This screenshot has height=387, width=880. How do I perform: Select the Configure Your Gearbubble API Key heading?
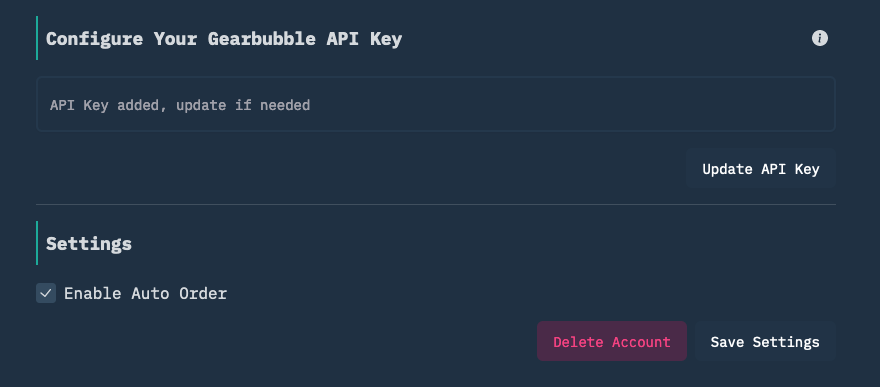pos(224,39)
